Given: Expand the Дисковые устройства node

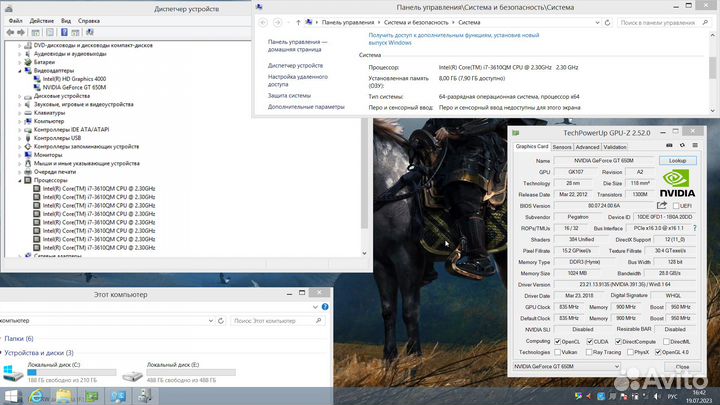Looking at the screenshot, I should pyautogui.click(x=20, y=96).
